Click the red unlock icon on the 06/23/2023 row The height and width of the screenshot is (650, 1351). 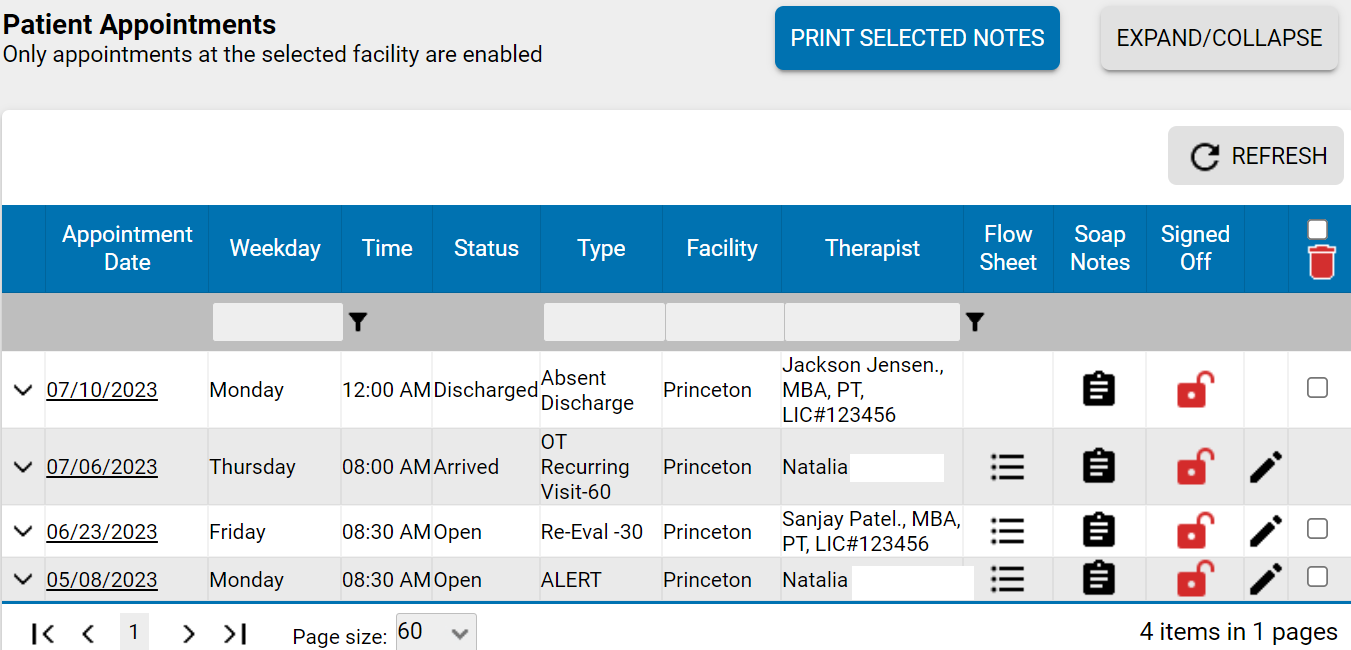[1195, 531]
